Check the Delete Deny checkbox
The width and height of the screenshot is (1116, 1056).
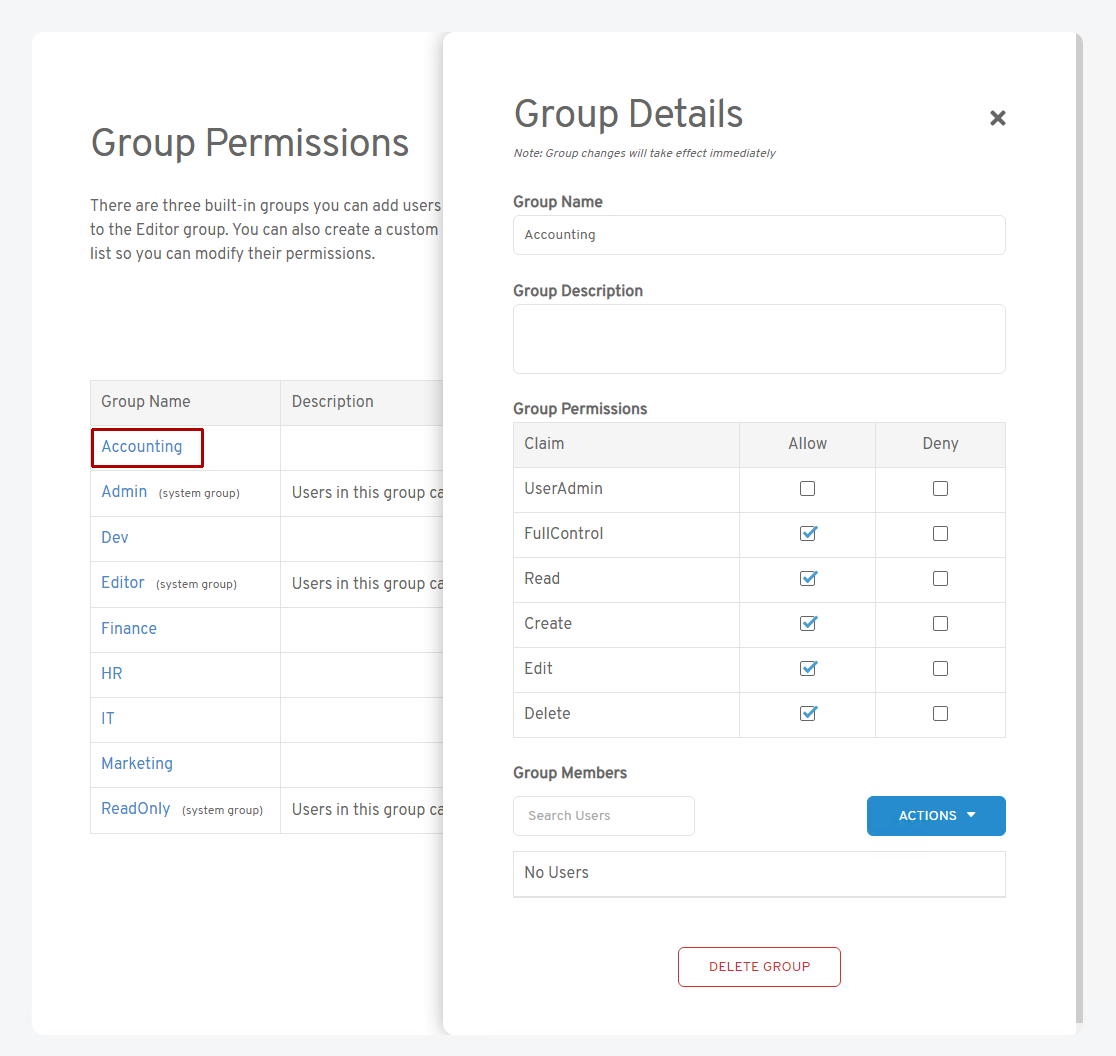point(940,714)
